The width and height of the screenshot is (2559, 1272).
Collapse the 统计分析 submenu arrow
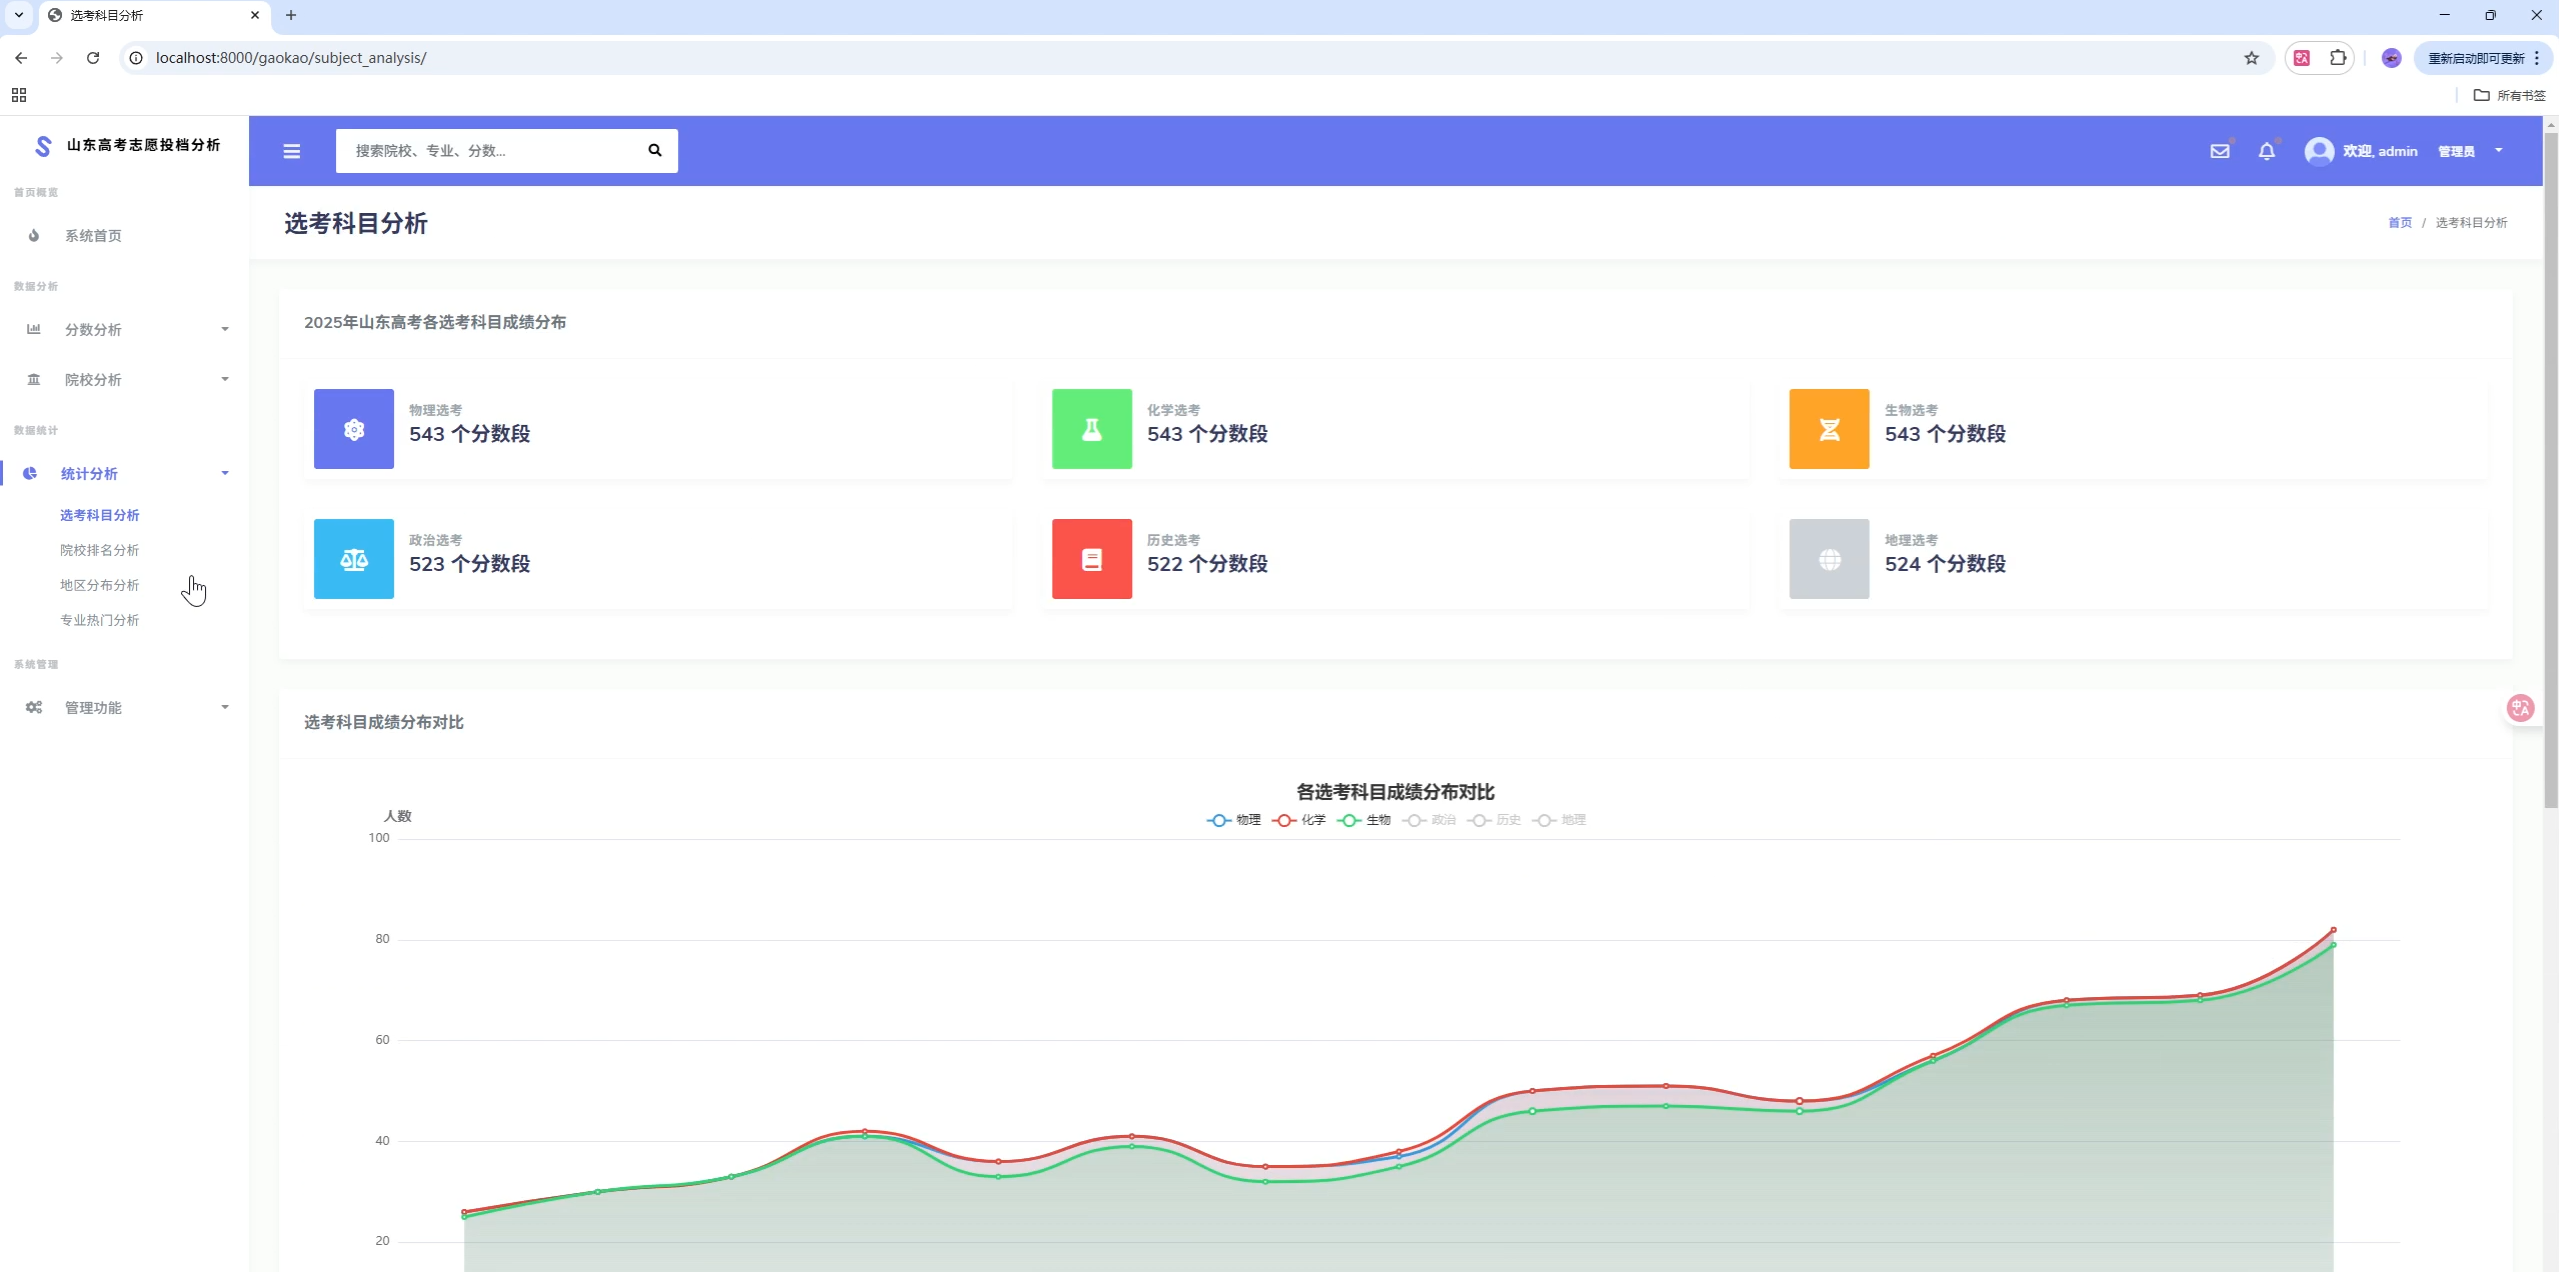tap(225, 473)
